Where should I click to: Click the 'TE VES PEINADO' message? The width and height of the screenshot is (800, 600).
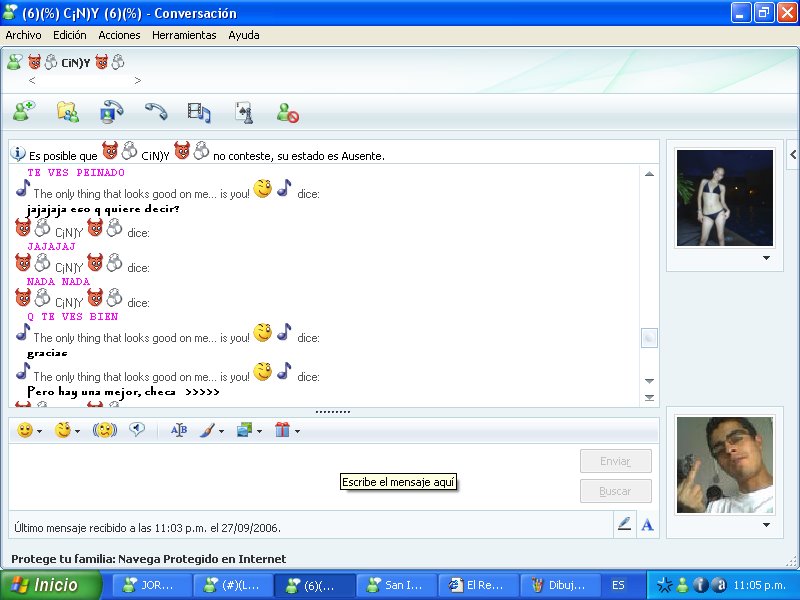coord(76,172)
